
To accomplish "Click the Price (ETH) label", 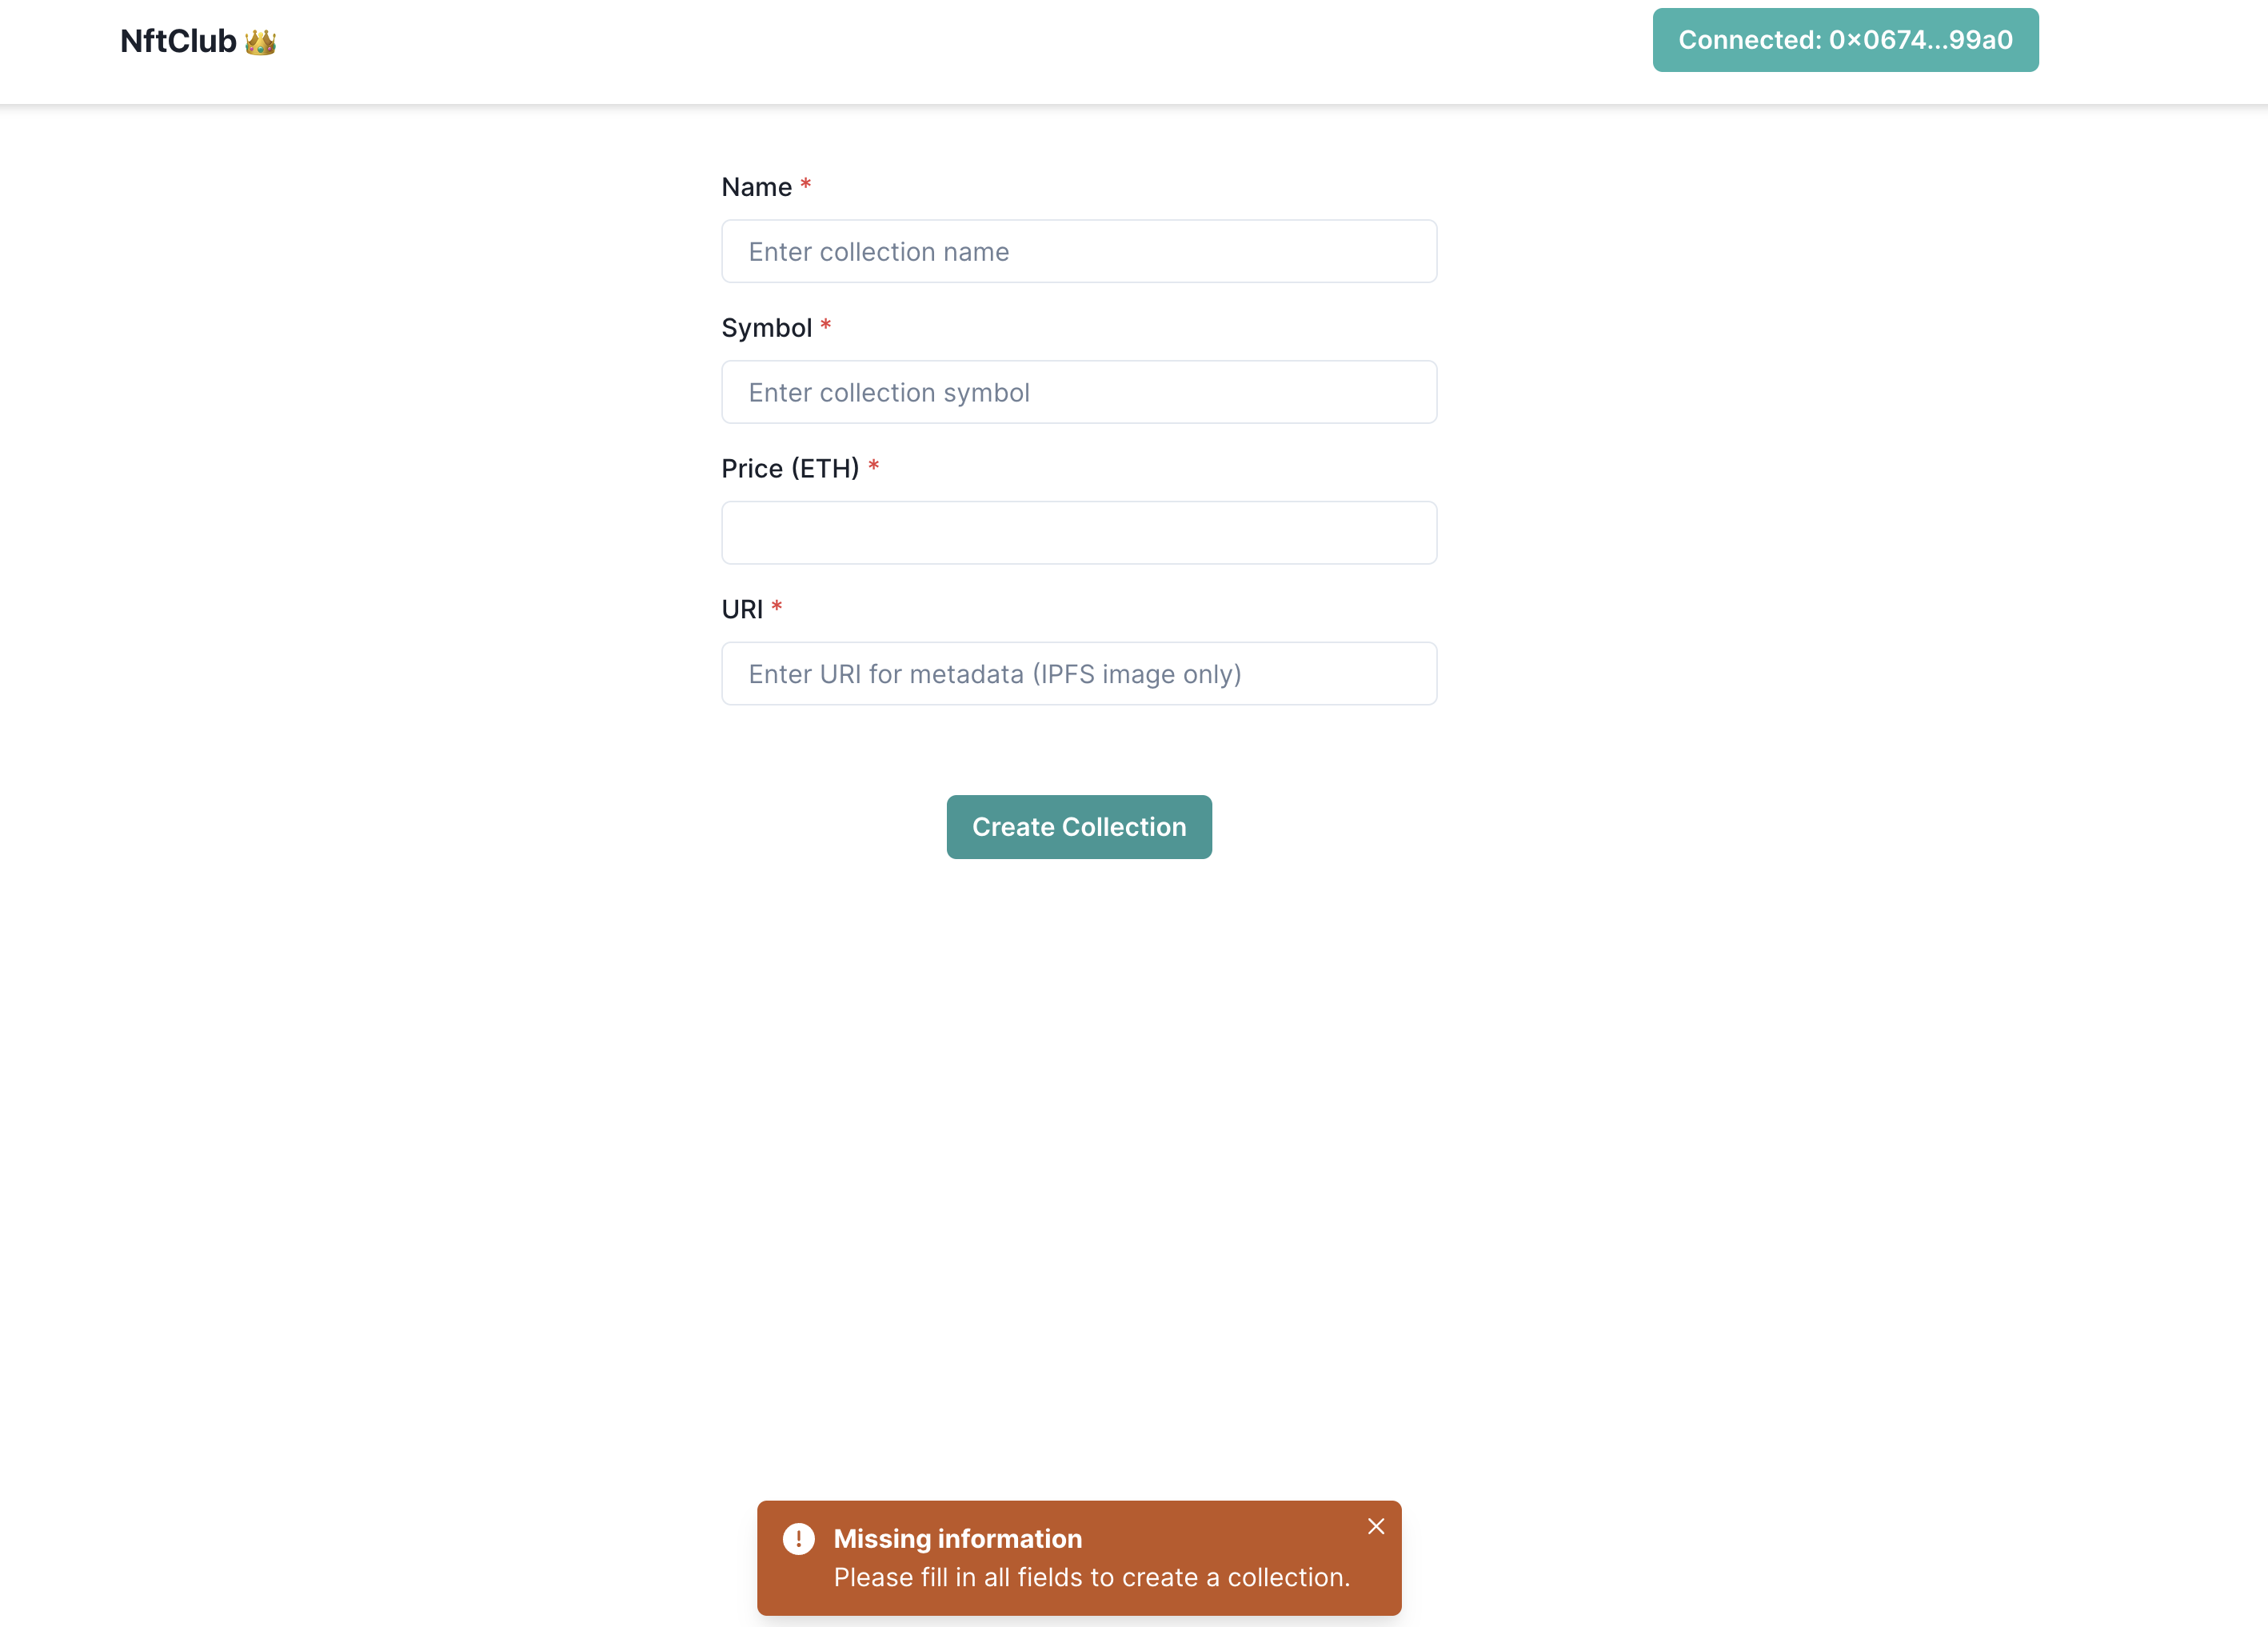I will [x=790, y=468].
